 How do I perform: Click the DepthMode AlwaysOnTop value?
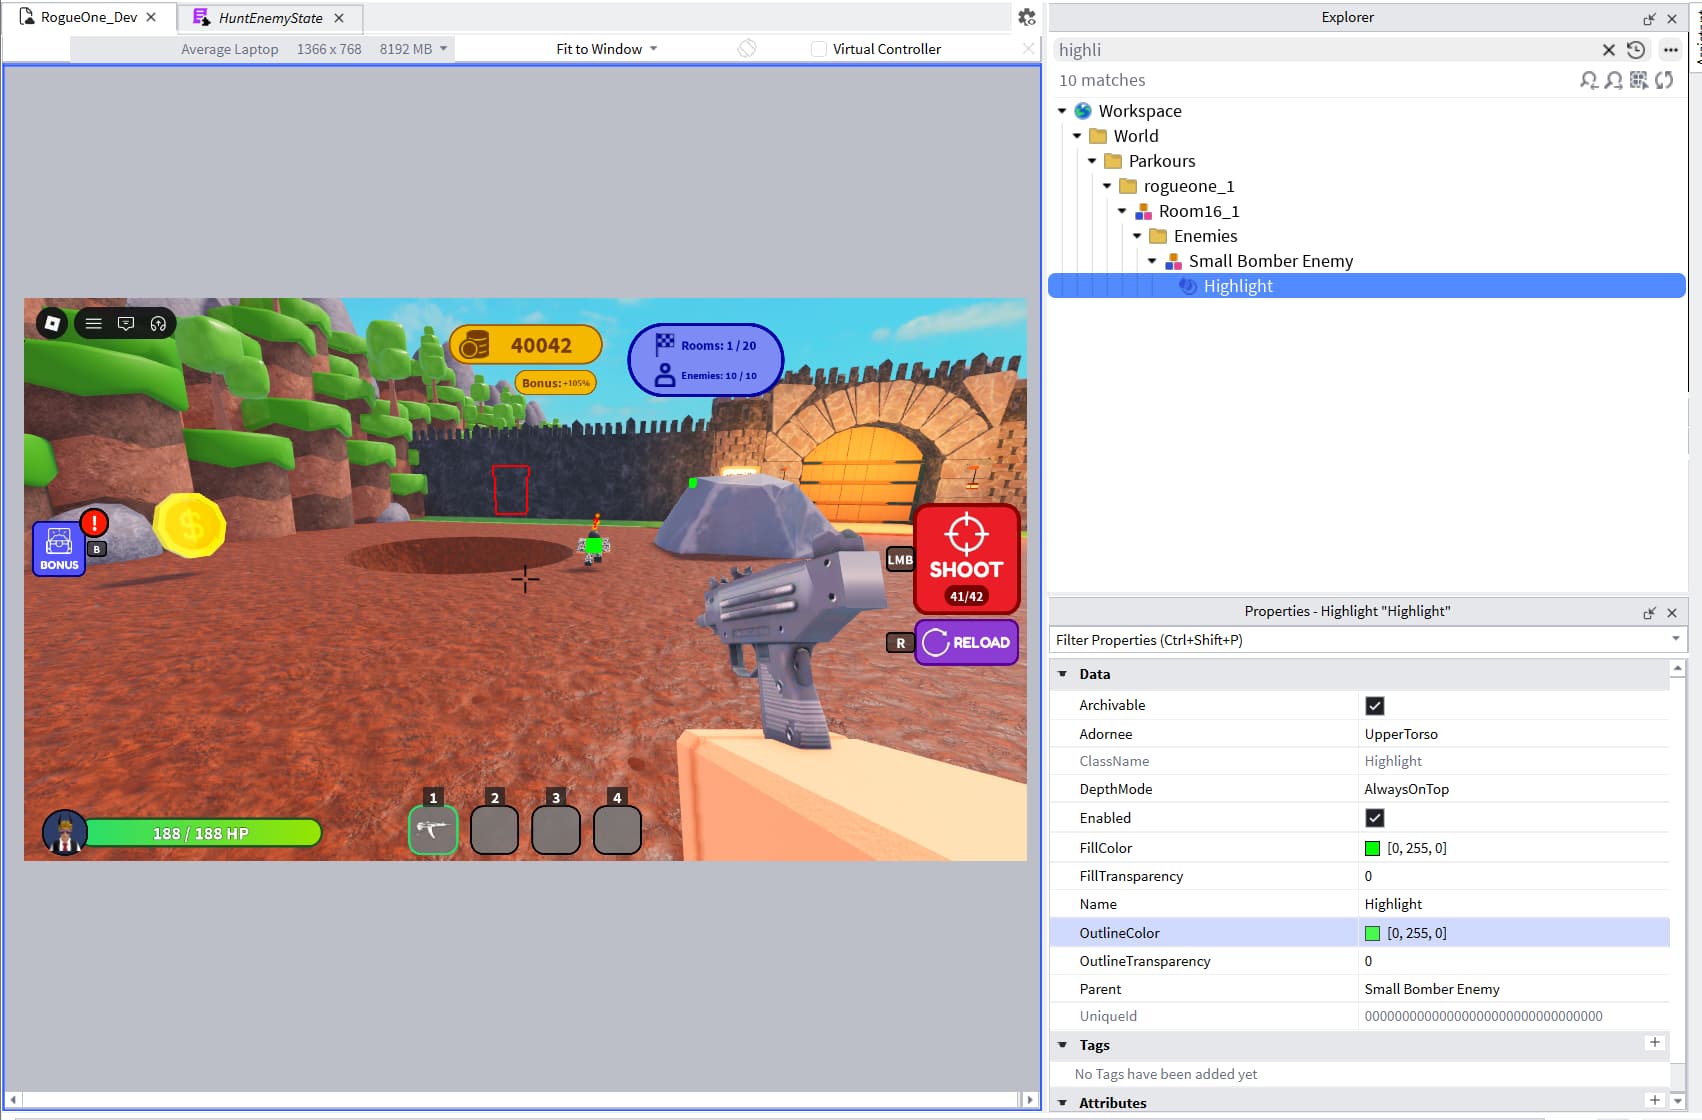1406,789
